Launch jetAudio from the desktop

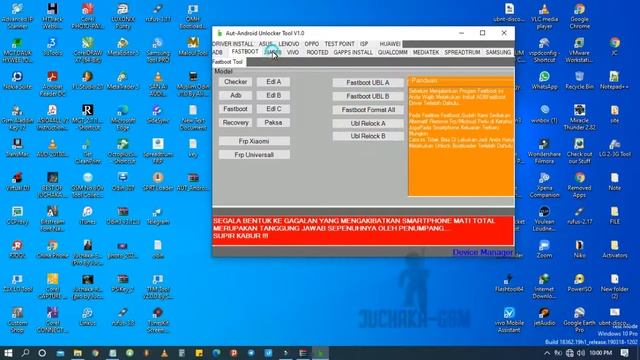(544, 316)
